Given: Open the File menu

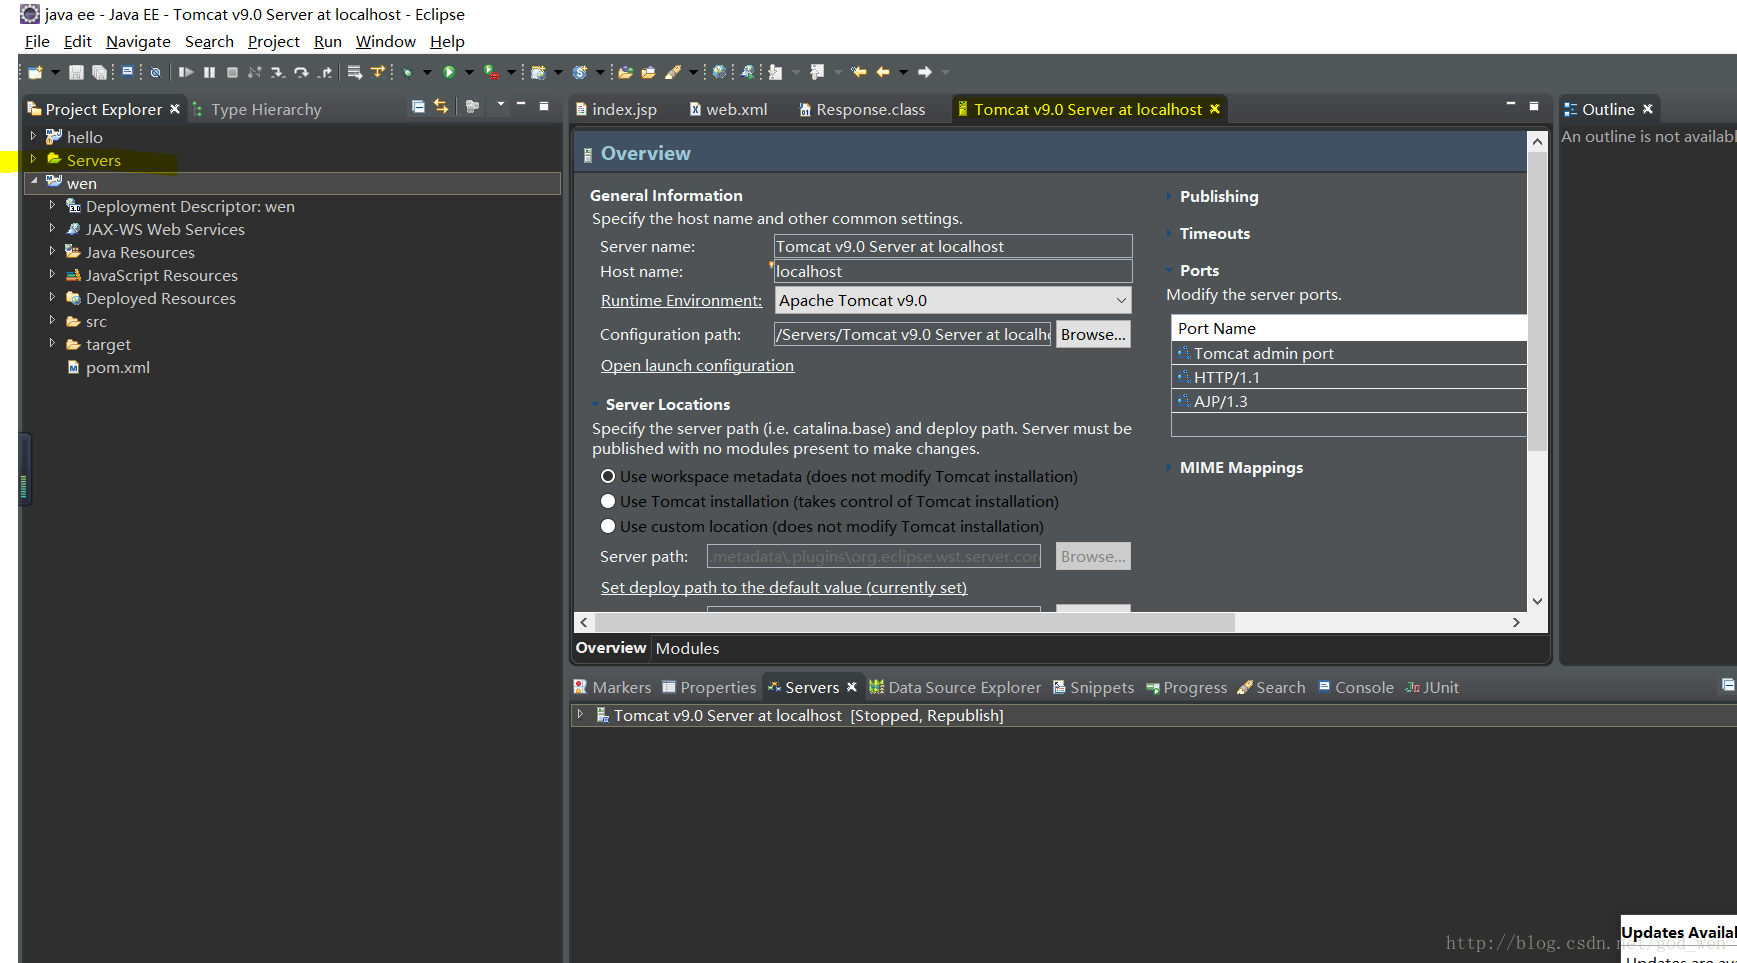Looking at the screenshot, I should point(37,41).
